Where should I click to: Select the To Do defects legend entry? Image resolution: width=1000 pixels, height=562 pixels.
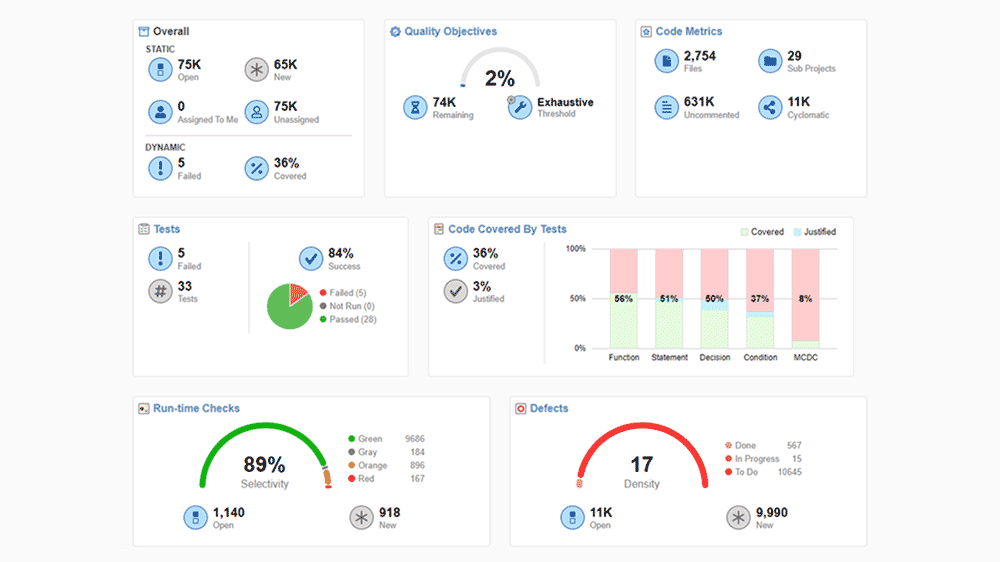pyautogui.click(x=748, y=472)
